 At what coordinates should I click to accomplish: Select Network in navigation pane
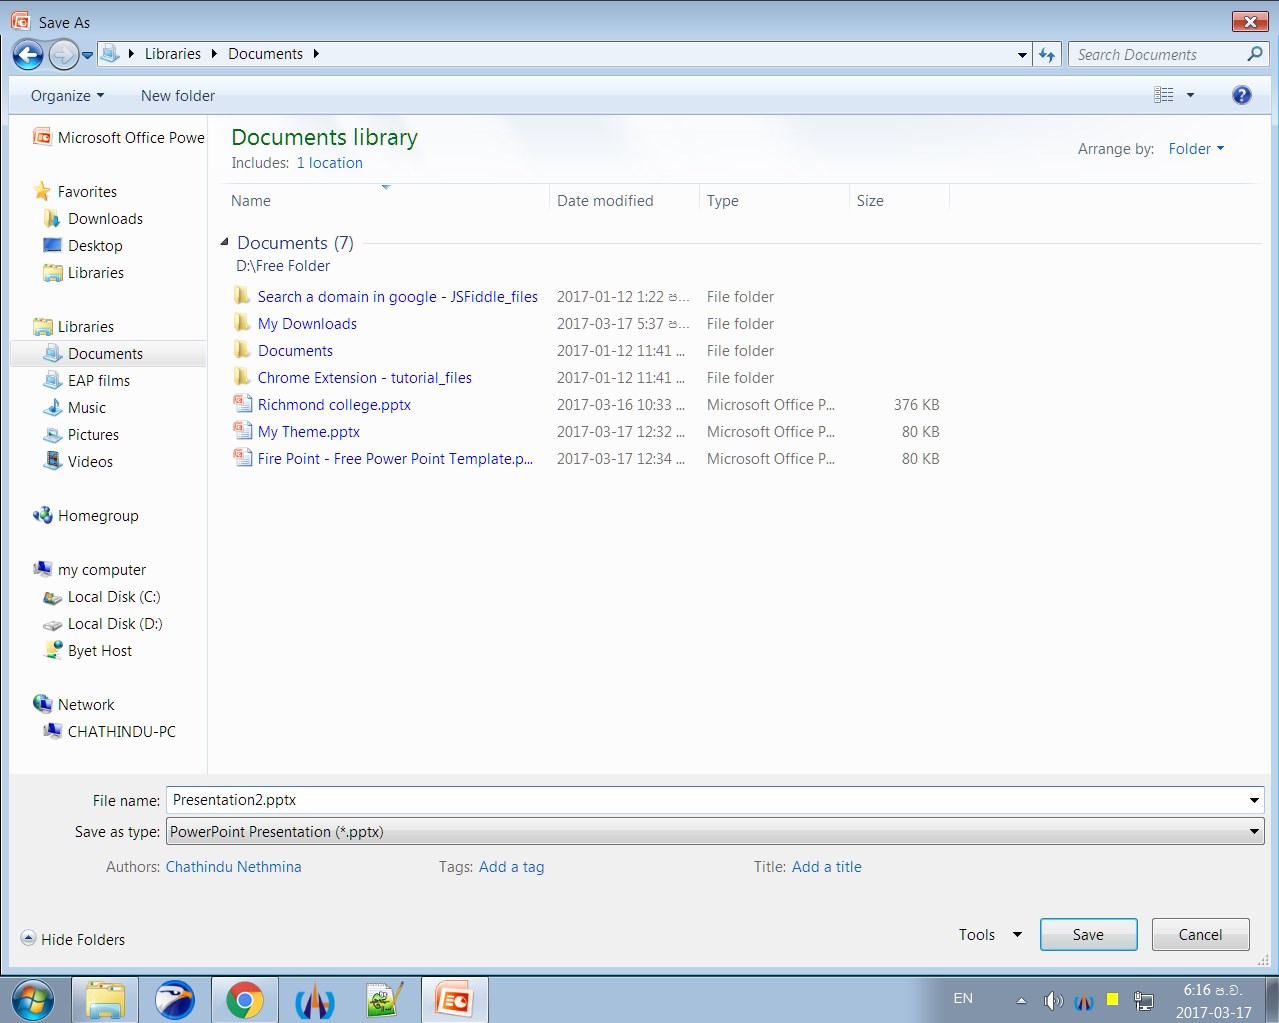[74, 705]
